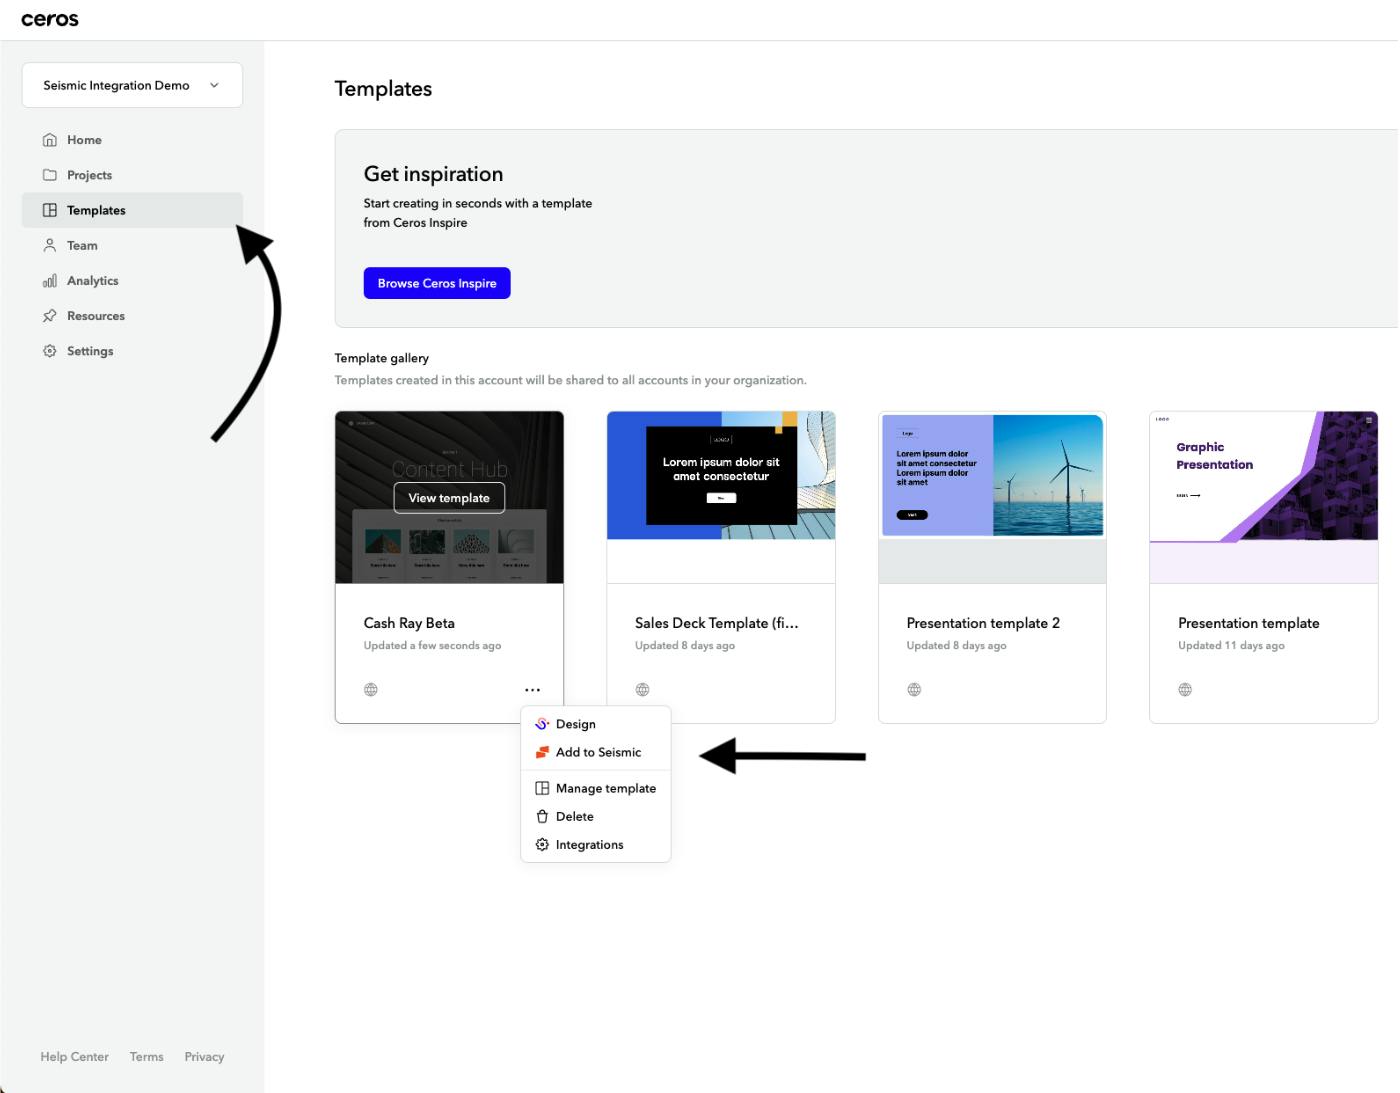Open the Terms link
Screen dimensions: 1400x1093
pos(147,1057)
